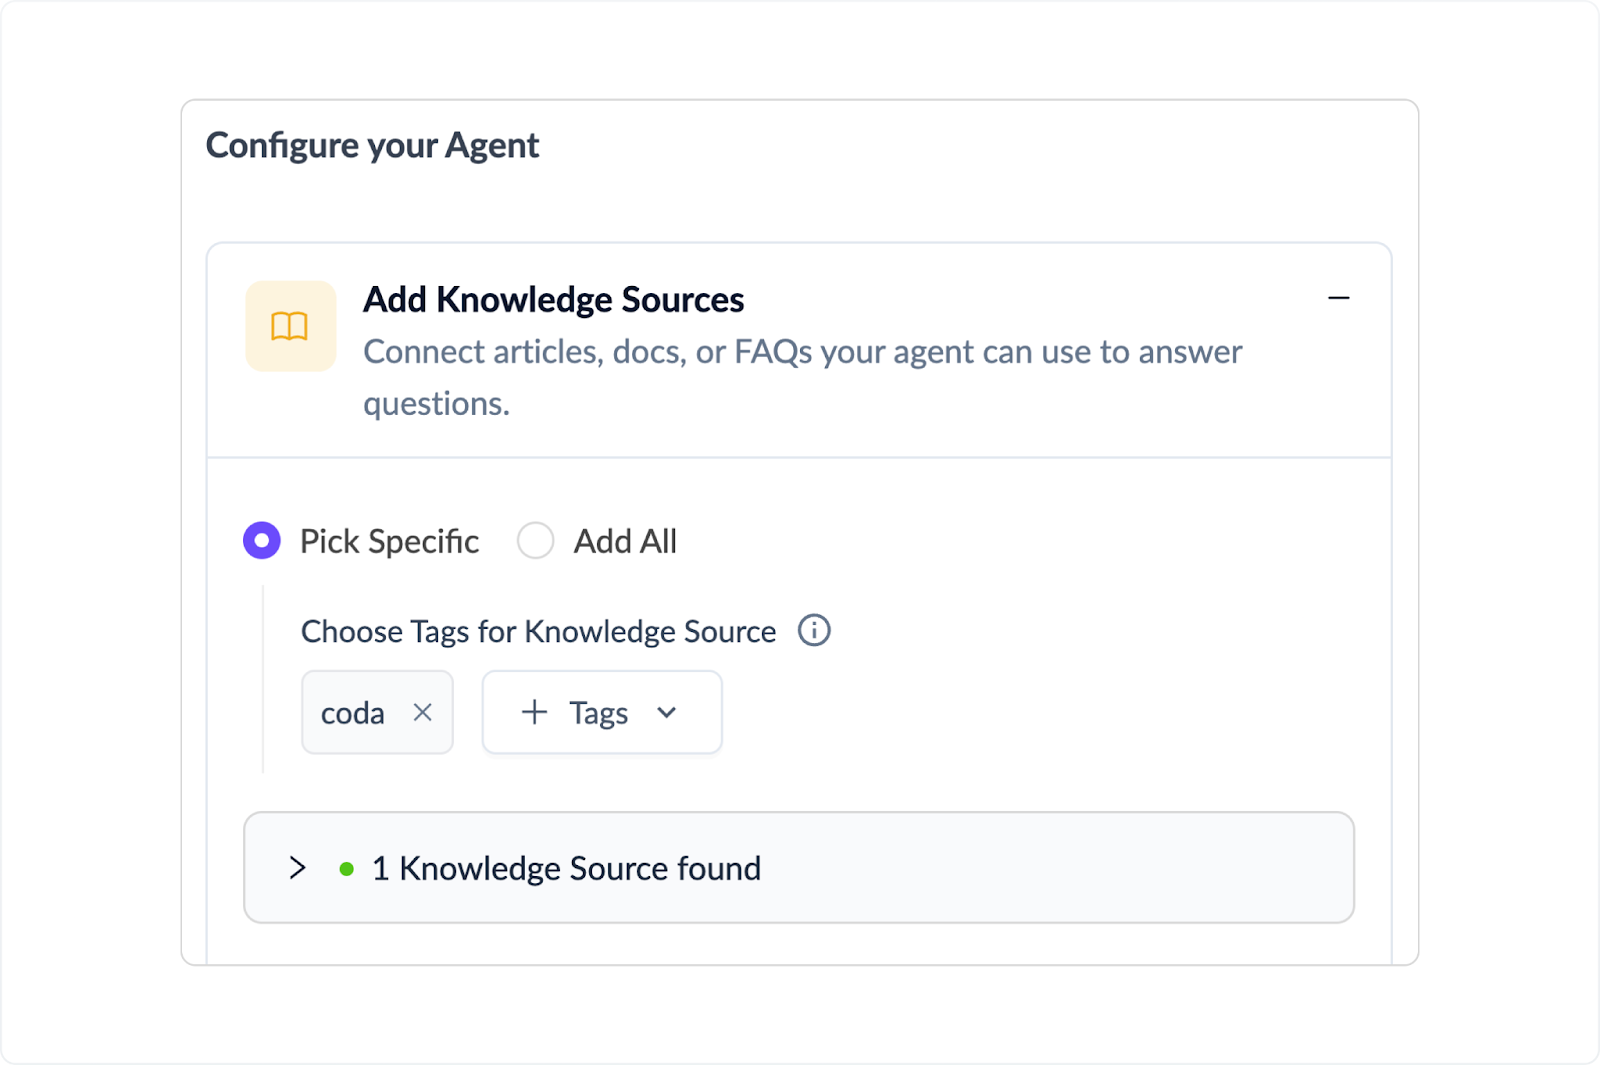Select the Pick Specific radio button

click(262, 541)
